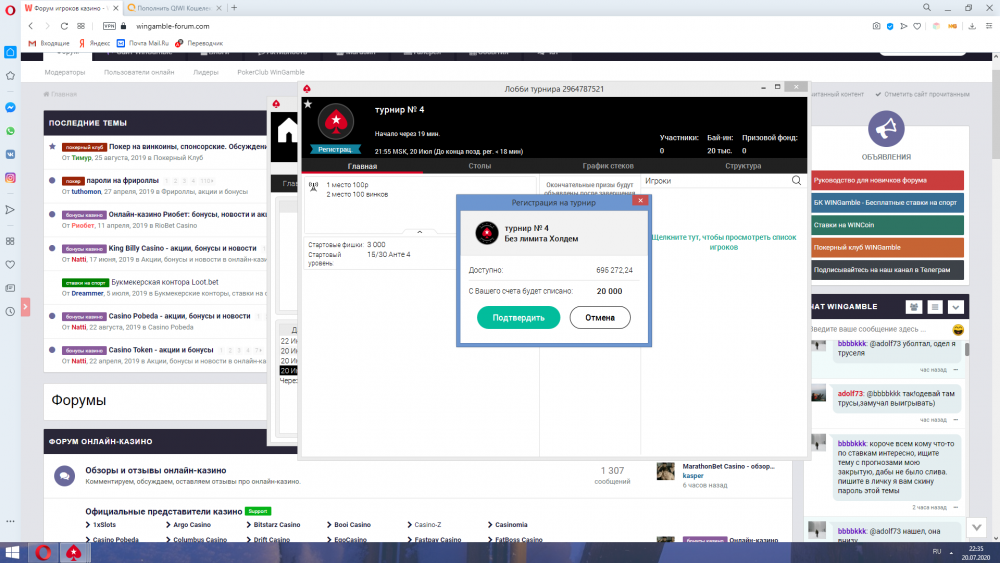The height and width of the screenshot is (563, 1000).
Task: Open the emoji picker in chat input
Action: tap(958, 329)
